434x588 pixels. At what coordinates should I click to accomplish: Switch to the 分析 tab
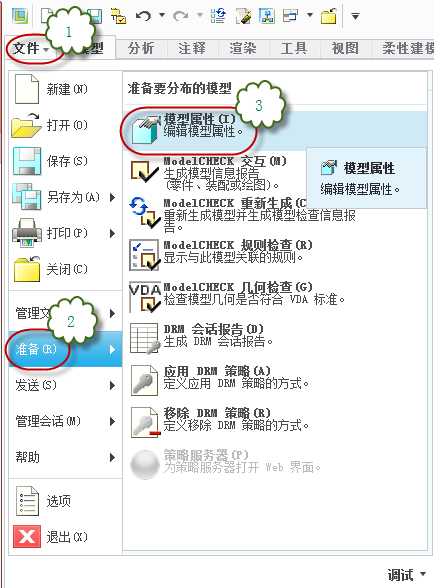141,48
